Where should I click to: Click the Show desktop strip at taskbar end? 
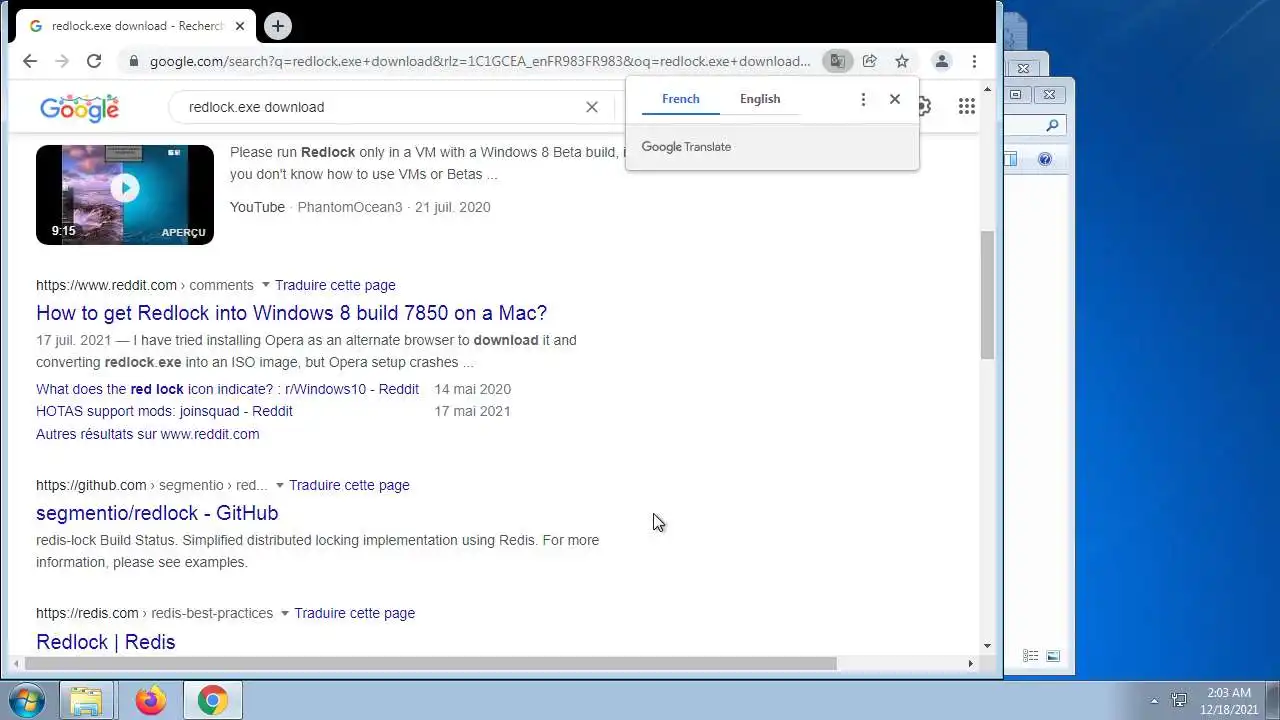coord(1273,700)
